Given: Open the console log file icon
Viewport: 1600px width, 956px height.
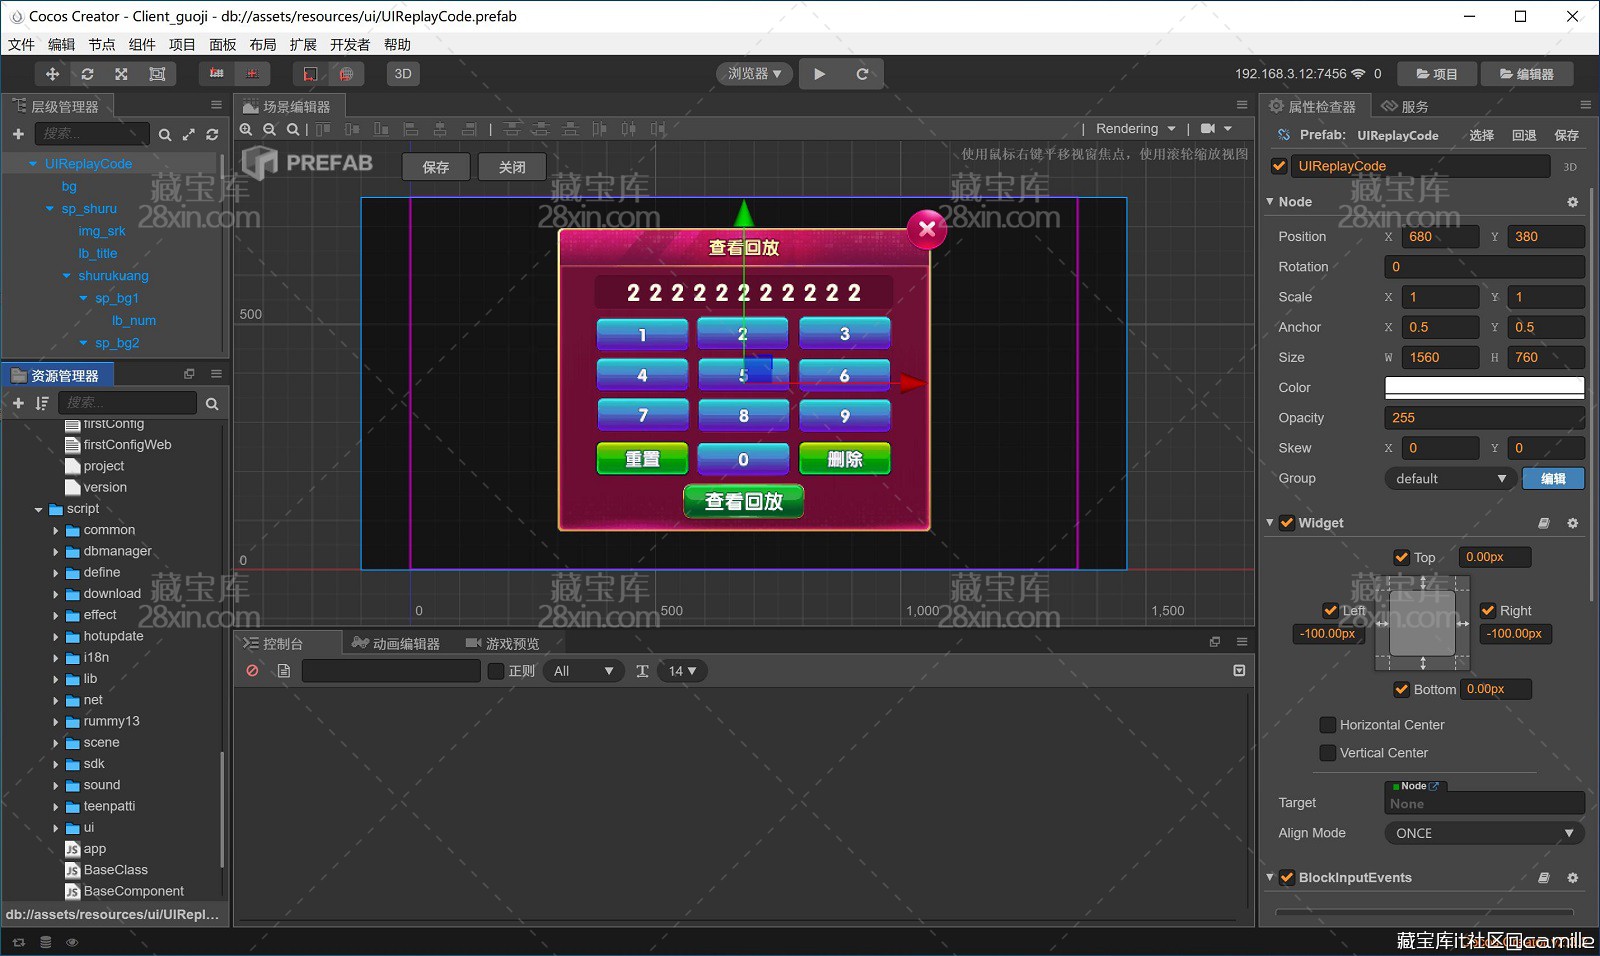Looking at the screenshot, I should coord(284,671).
